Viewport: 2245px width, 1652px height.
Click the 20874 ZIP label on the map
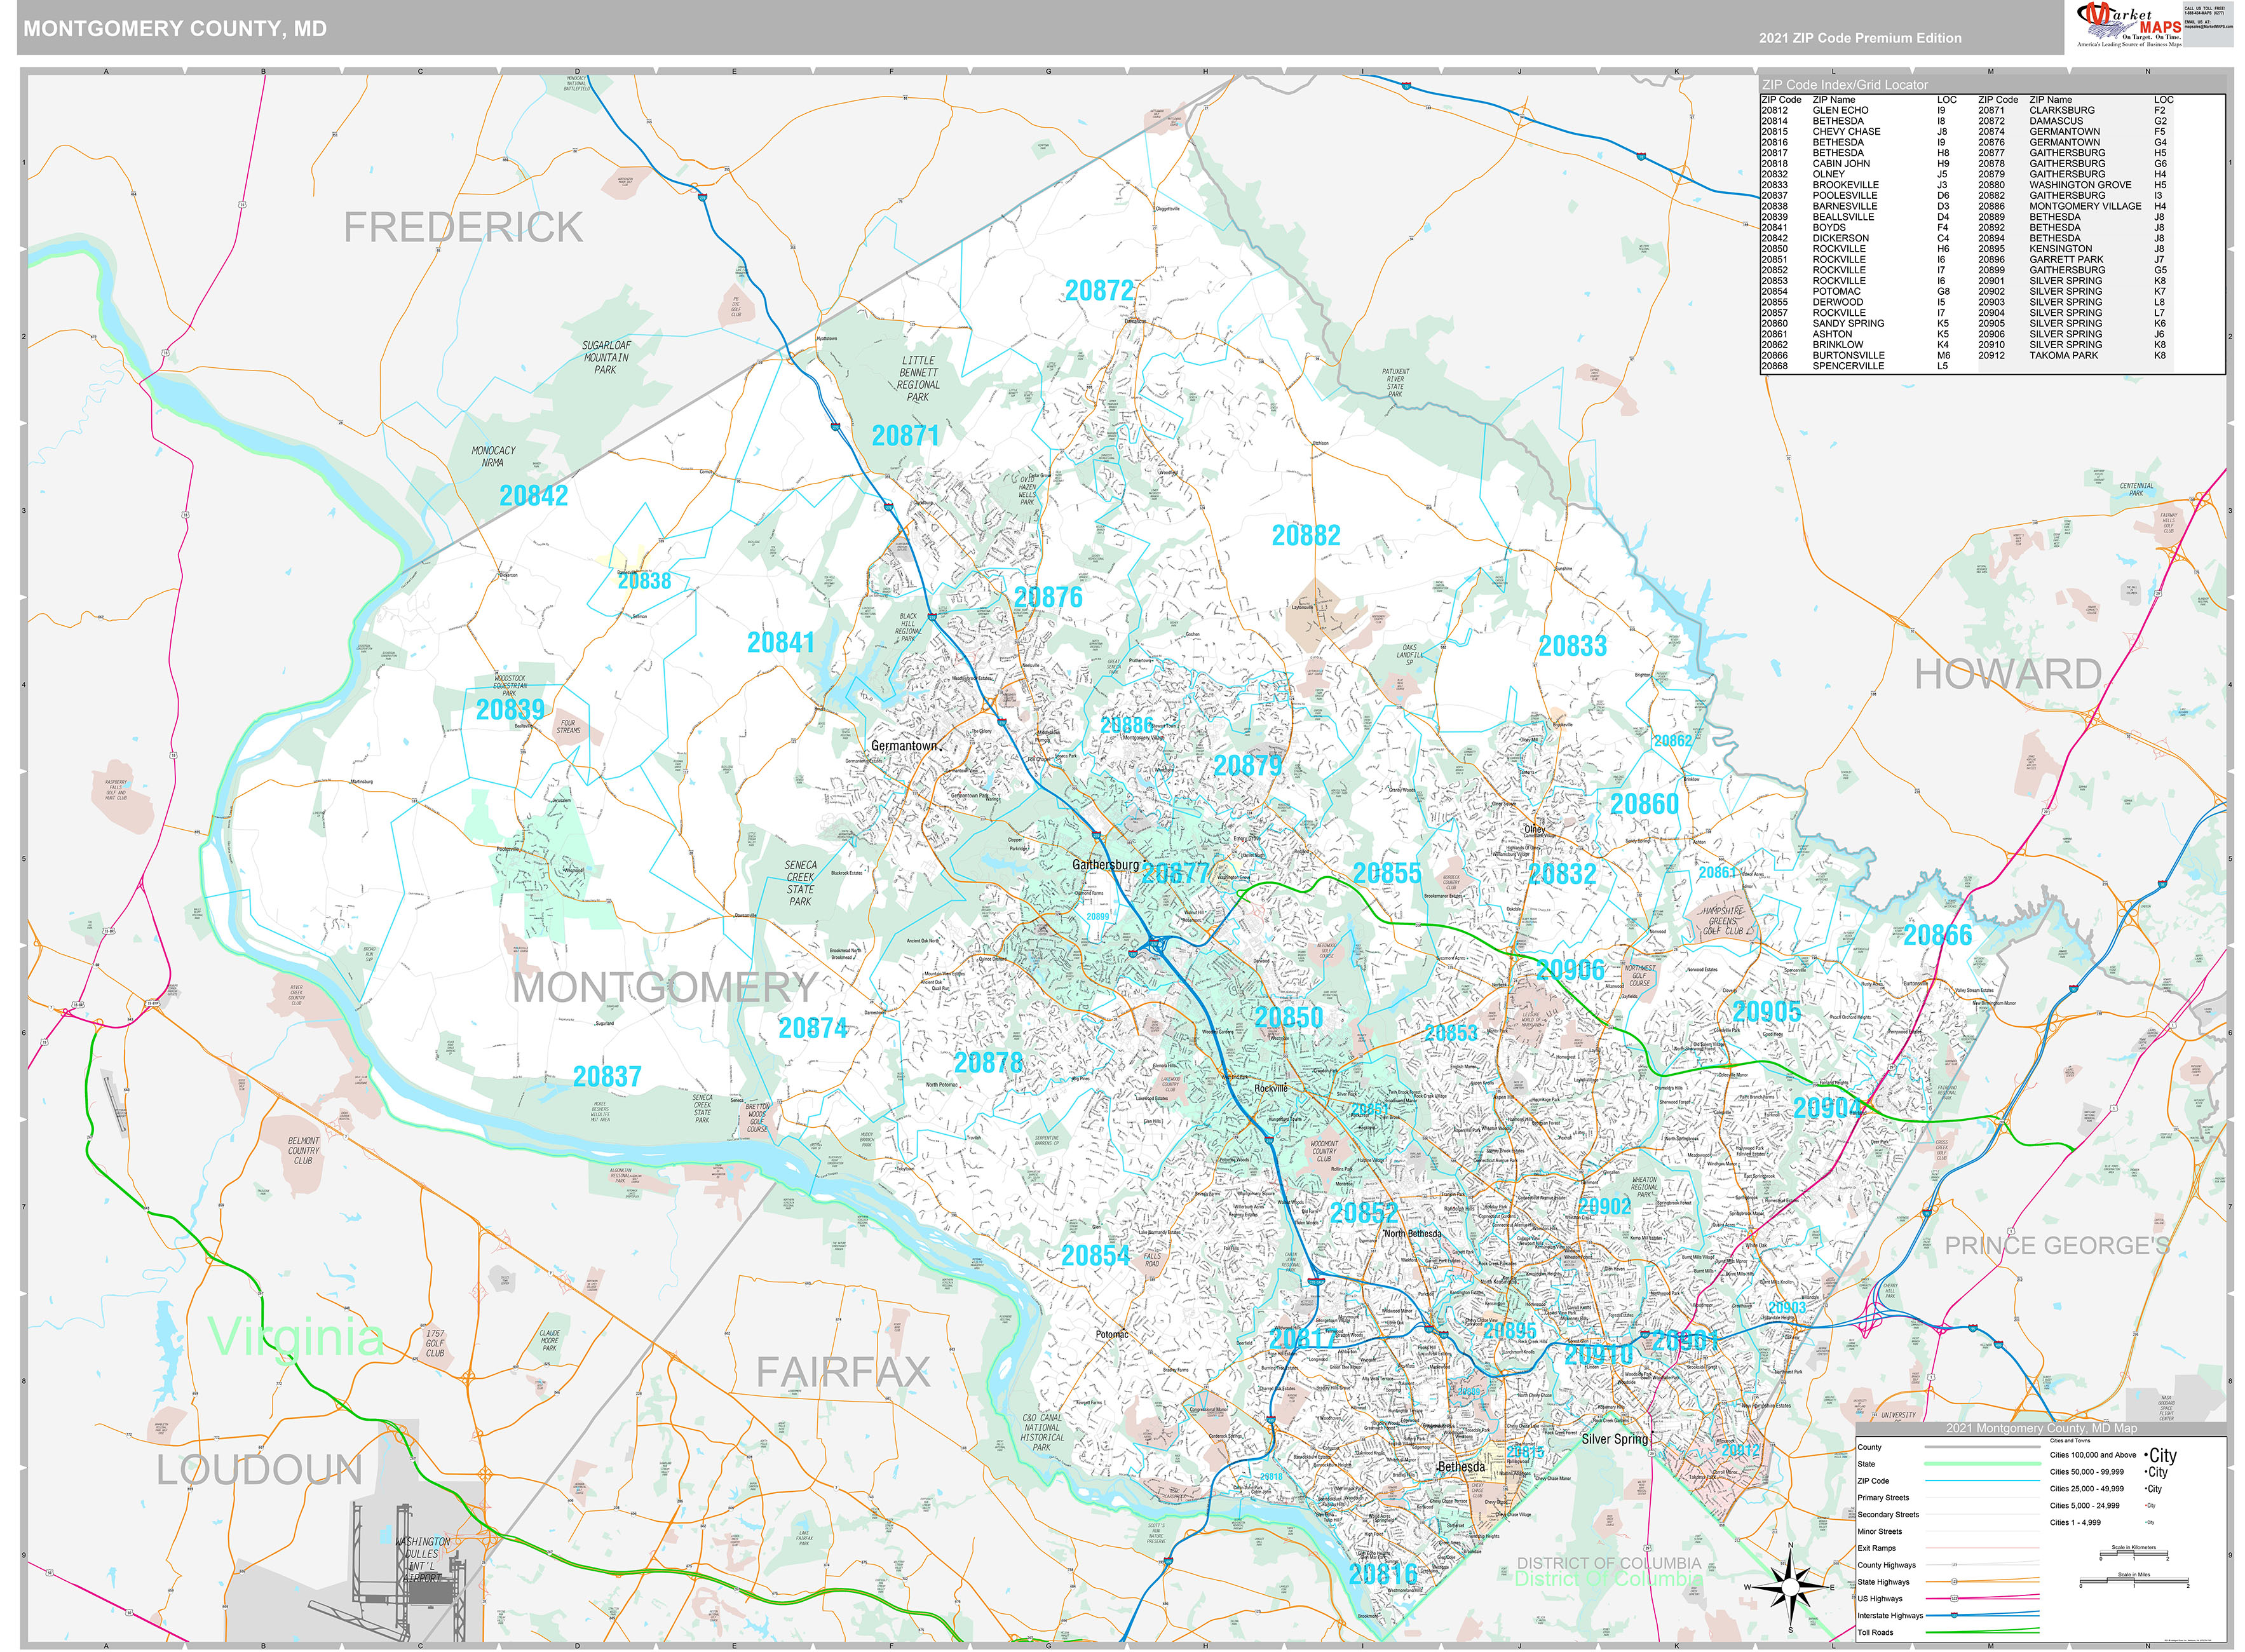coord(813,1028)
